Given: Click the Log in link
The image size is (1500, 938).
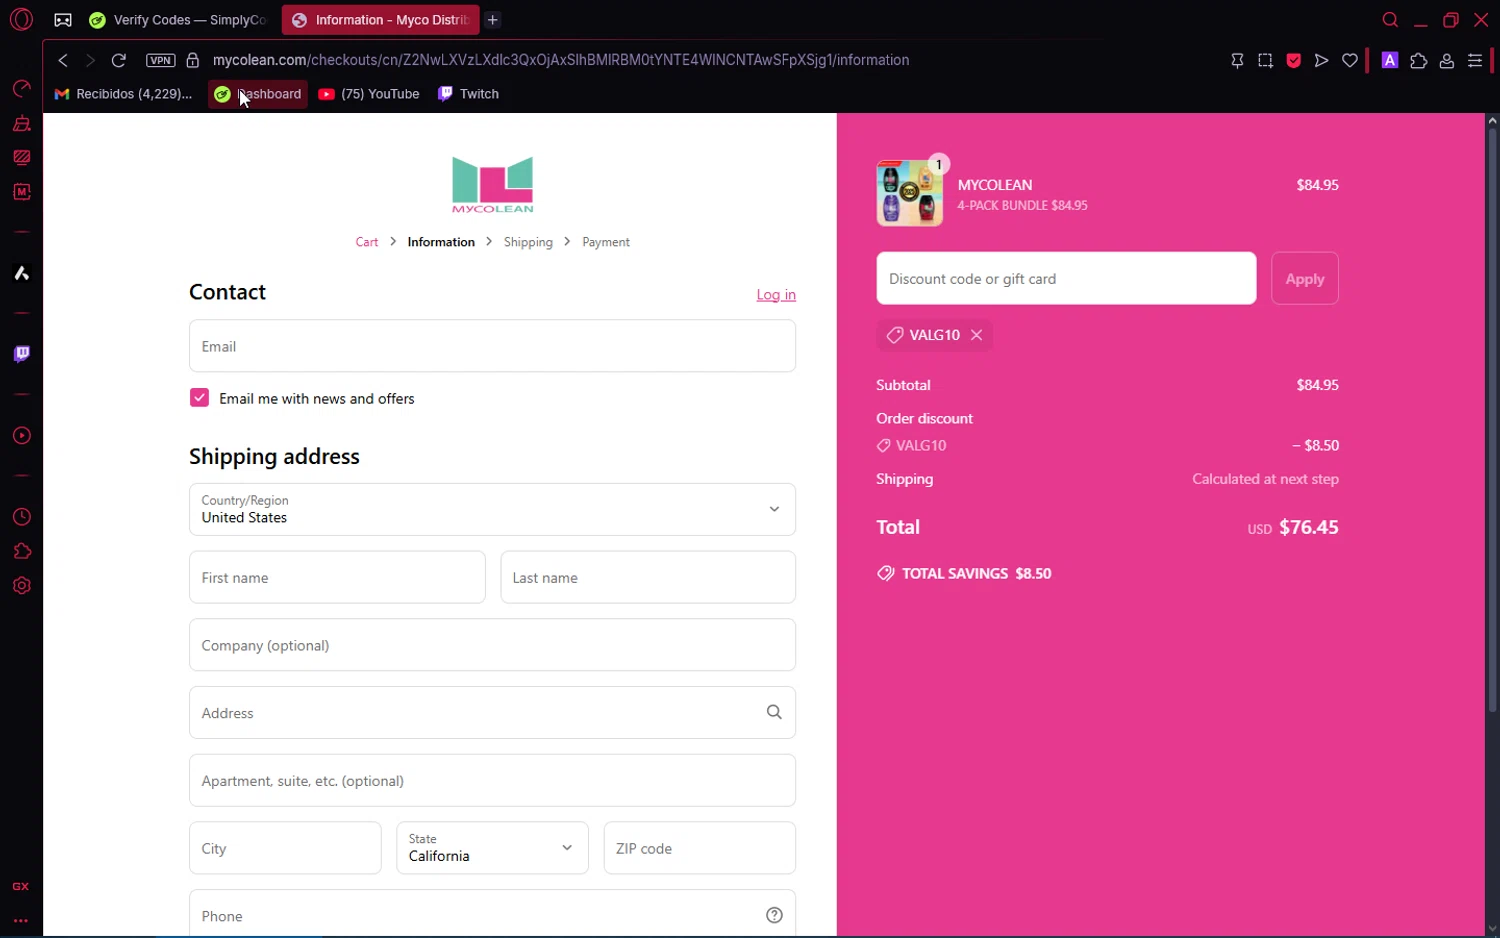Looking at the screenshot, I should tap(776, 294).
